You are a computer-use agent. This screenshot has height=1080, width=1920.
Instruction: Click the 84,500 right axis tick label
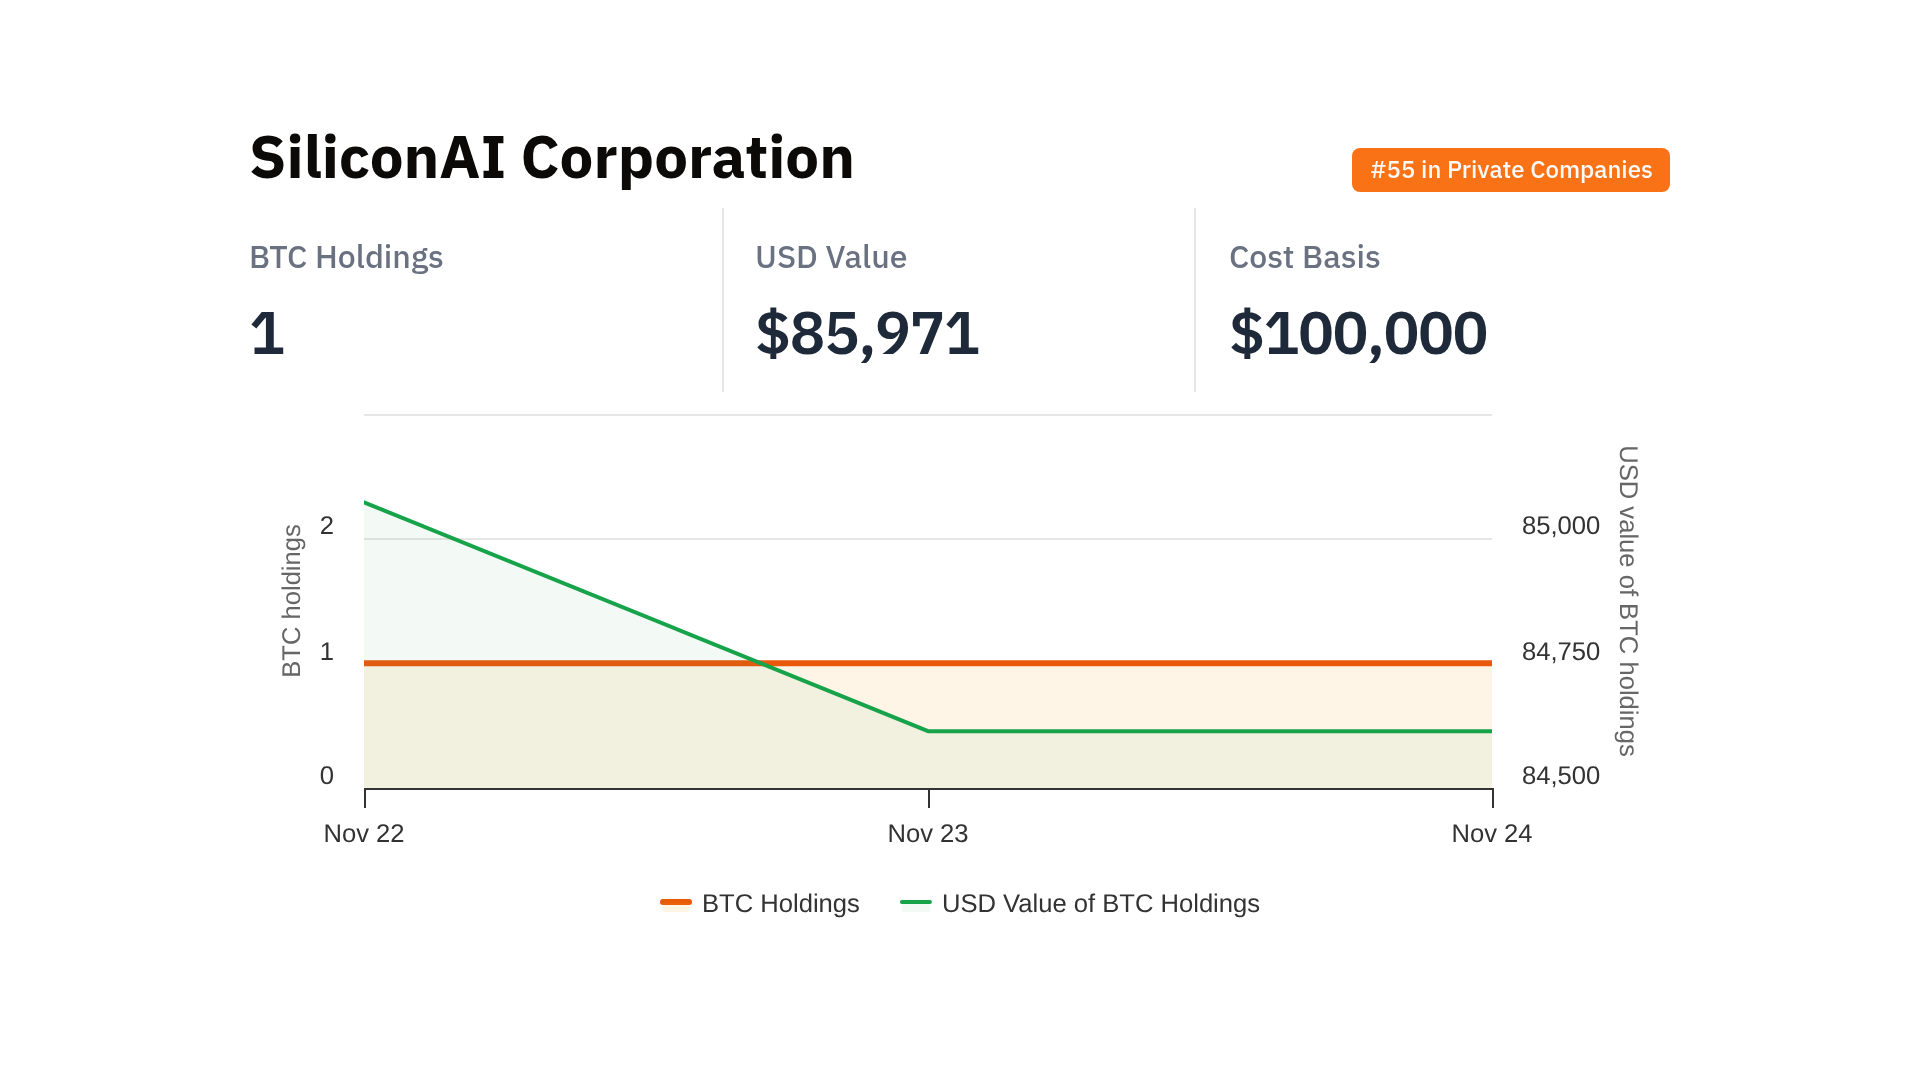[x=1560, y=775]
